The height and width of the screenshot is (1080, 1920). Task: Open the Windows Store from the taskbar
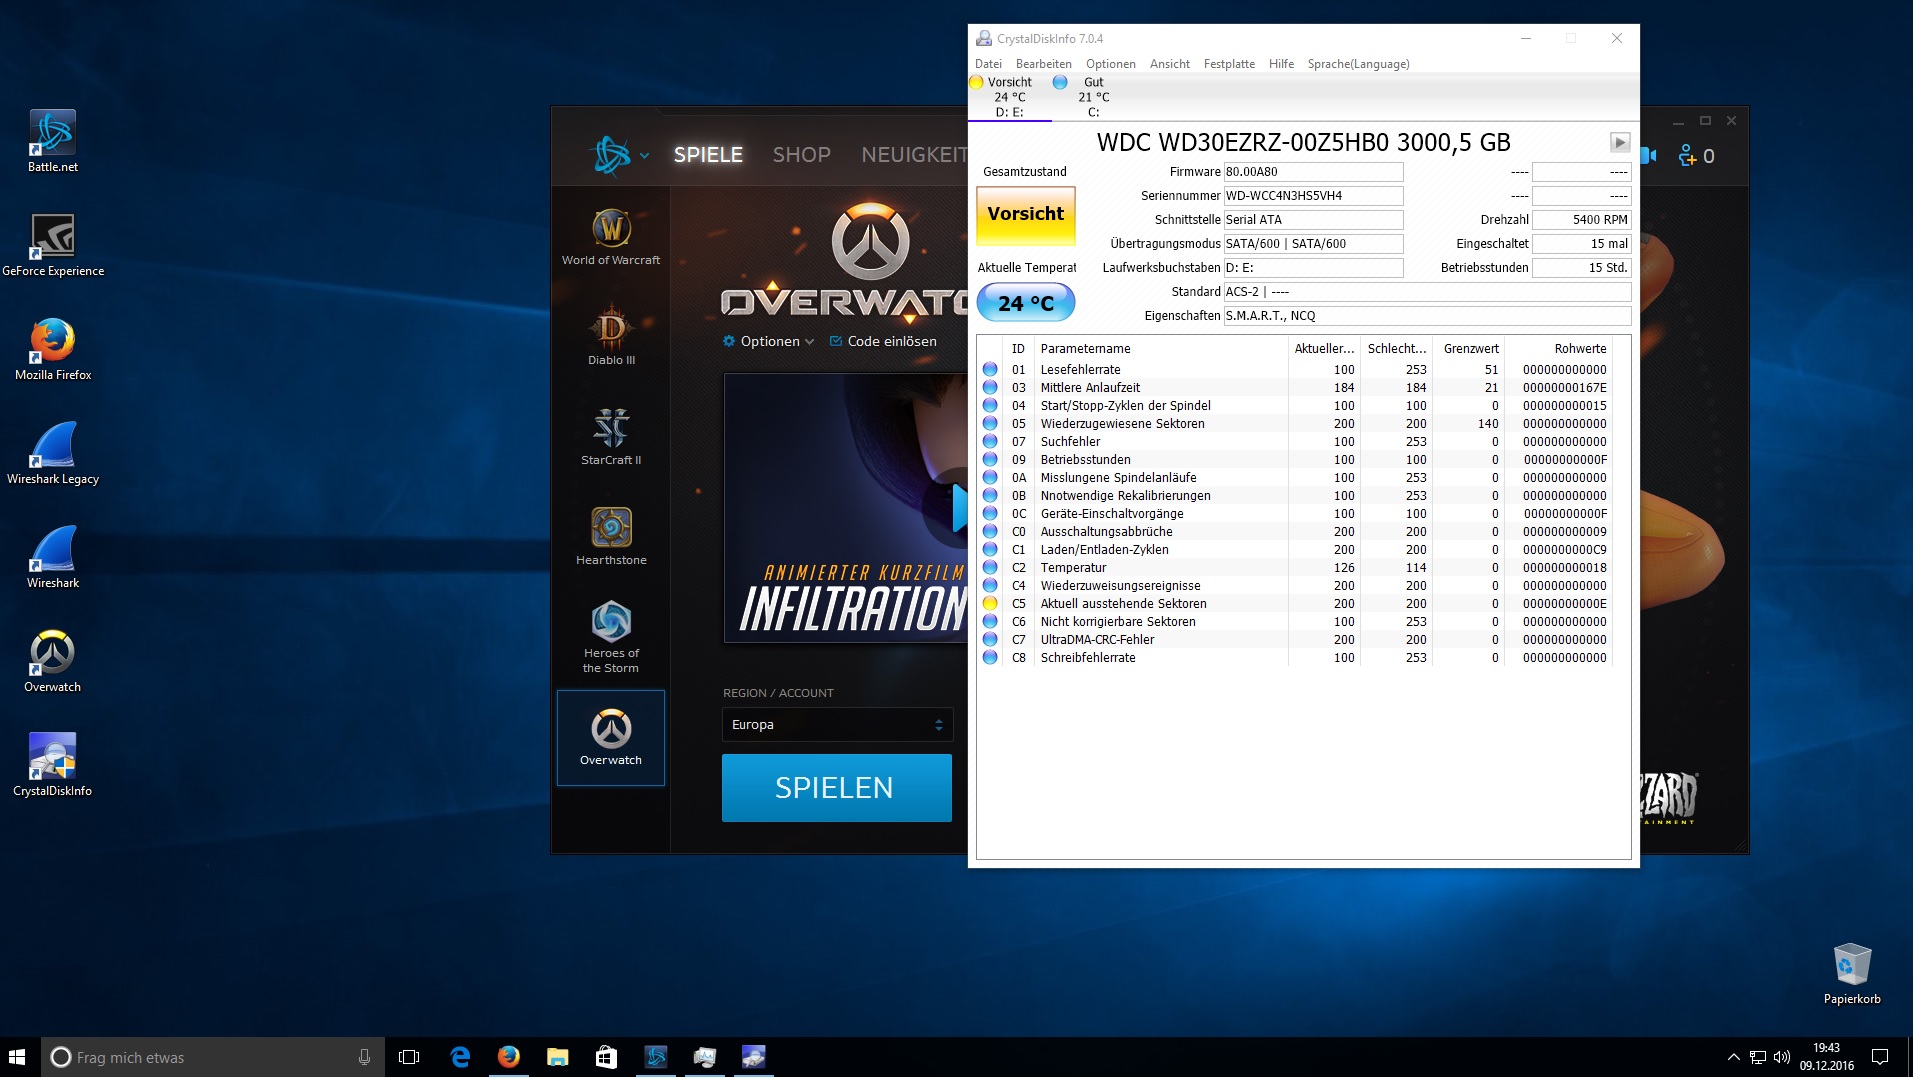pyautogui.click(x=606, y=1057)
